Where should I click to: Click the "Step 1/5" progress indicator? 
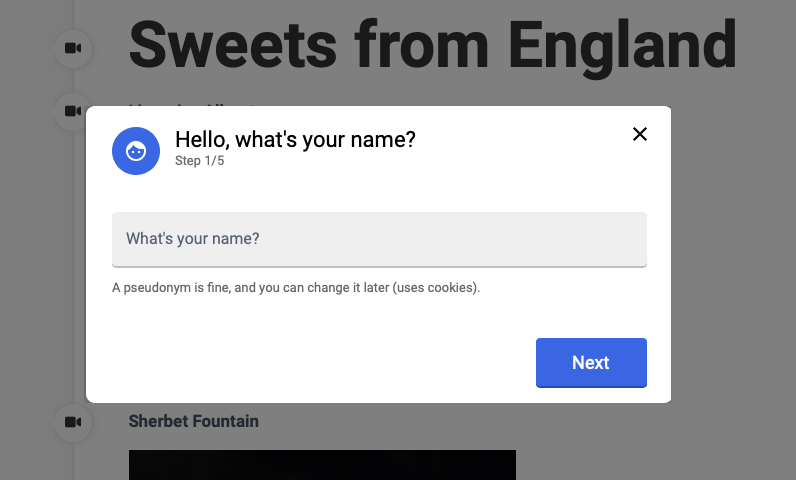point(200,161)
